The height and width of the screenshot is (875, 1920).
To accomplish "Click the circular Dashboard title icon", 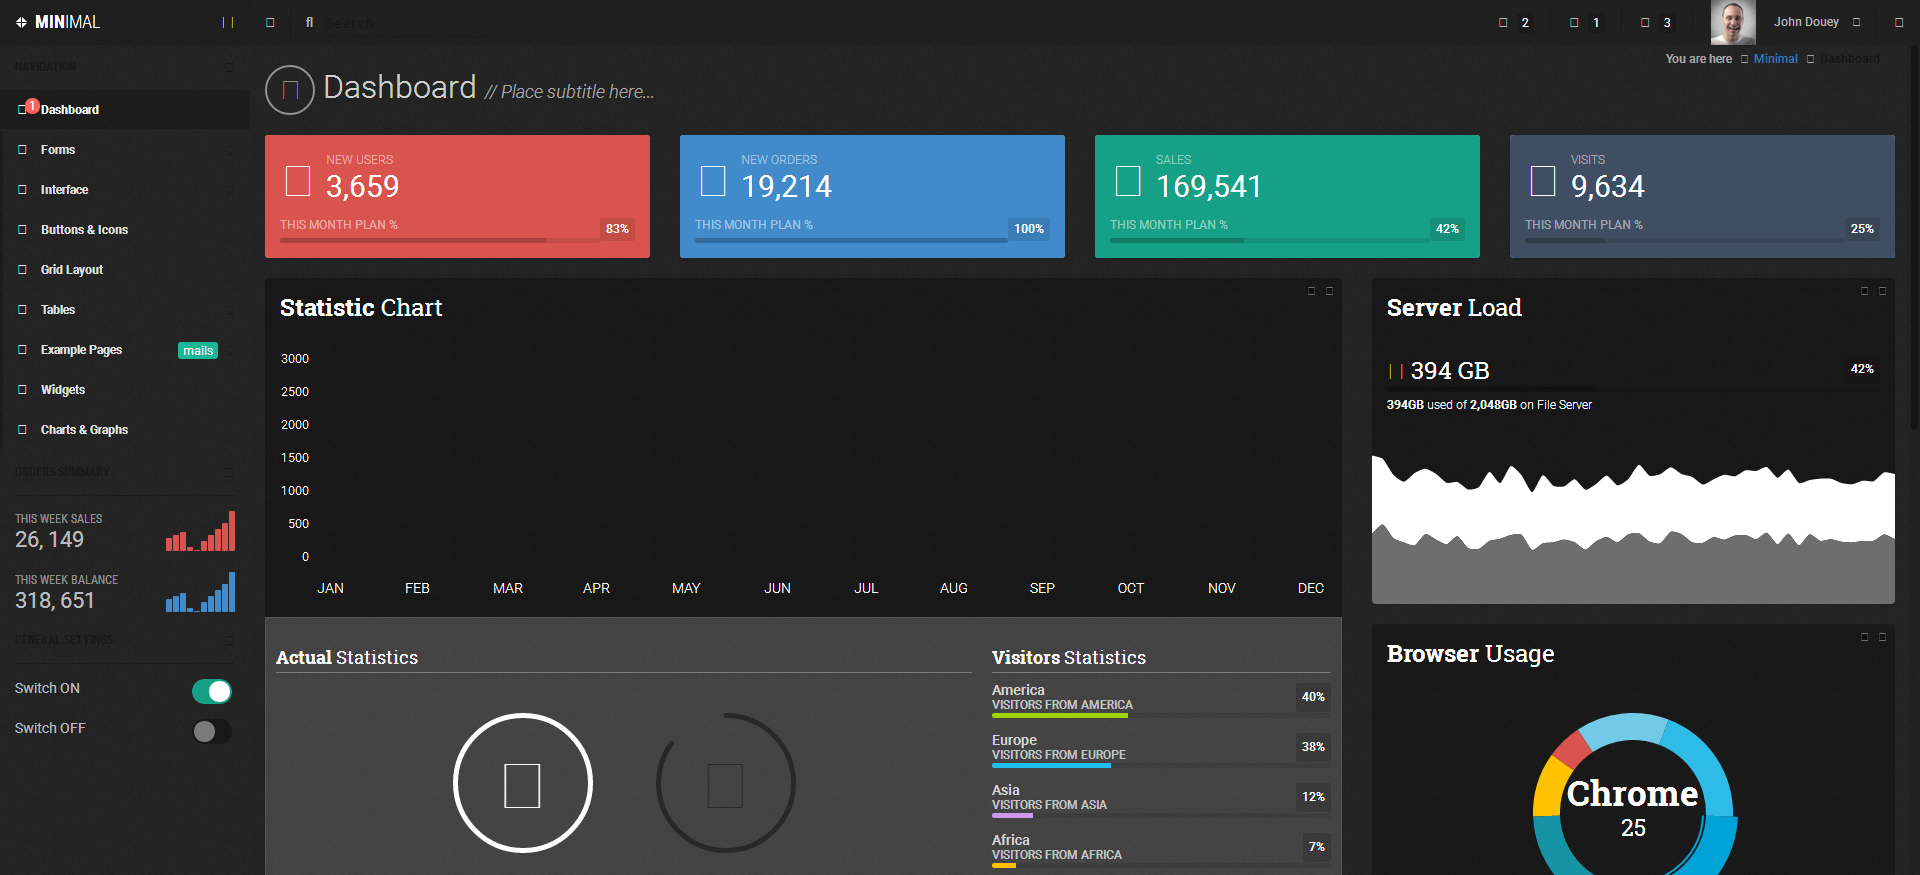I will (290, 90).
